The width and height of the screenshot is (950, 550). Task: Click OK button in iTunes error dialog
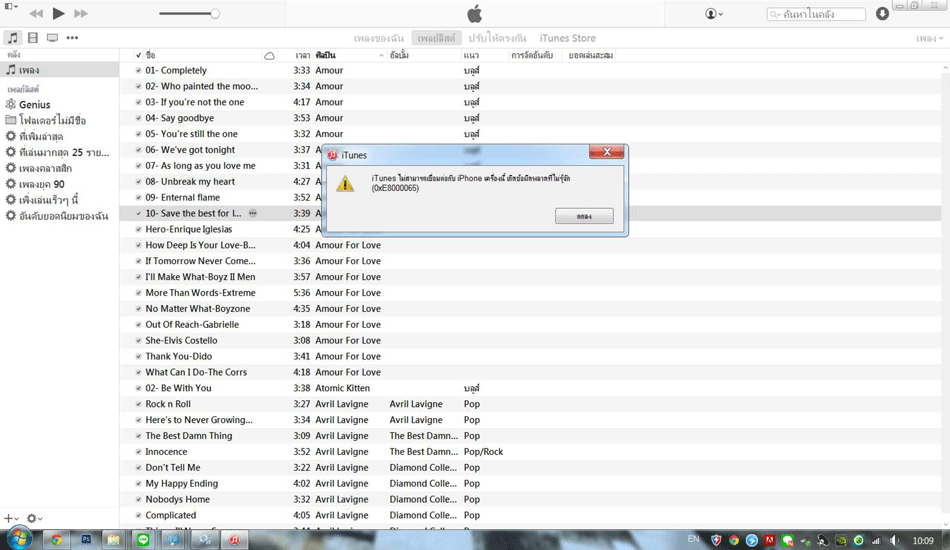point(584,216)
